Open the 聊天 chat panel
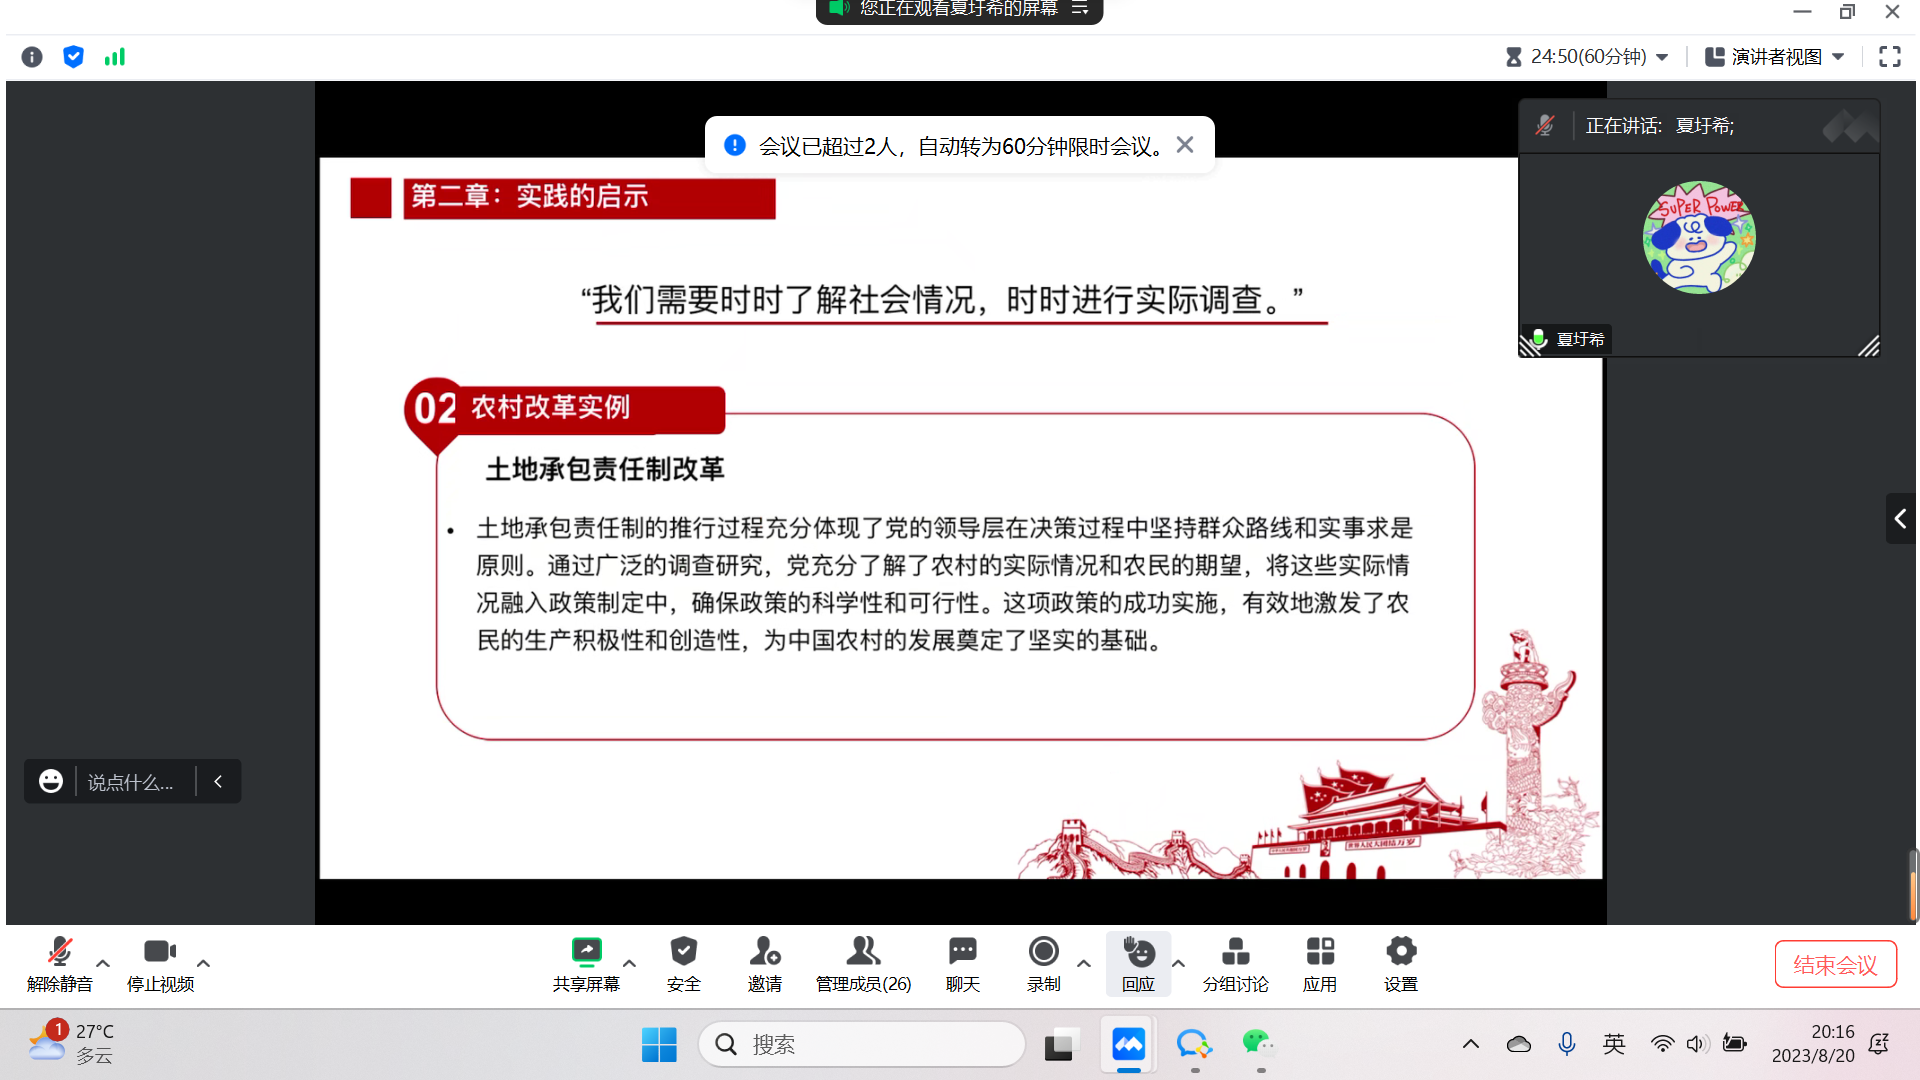This screenshot has width=1920, height=1080. [961, 963]
